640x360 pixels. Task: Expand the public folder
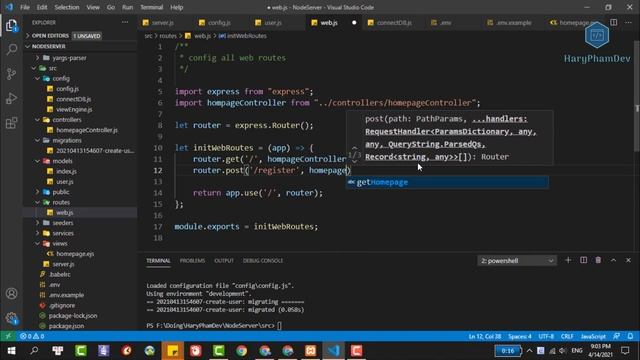point(38,192)
